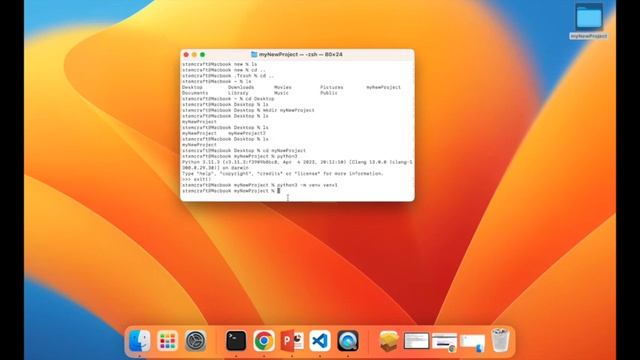Image resolution: width=640 pixels, height=360 pixels.
Task: Open the Trash in the Dock
Action: (500, 340)
